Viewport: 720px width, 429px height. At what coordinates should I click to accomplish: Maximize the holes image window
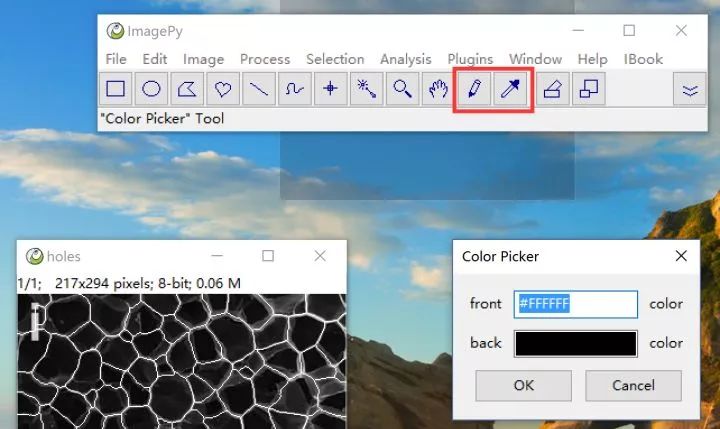268,256
